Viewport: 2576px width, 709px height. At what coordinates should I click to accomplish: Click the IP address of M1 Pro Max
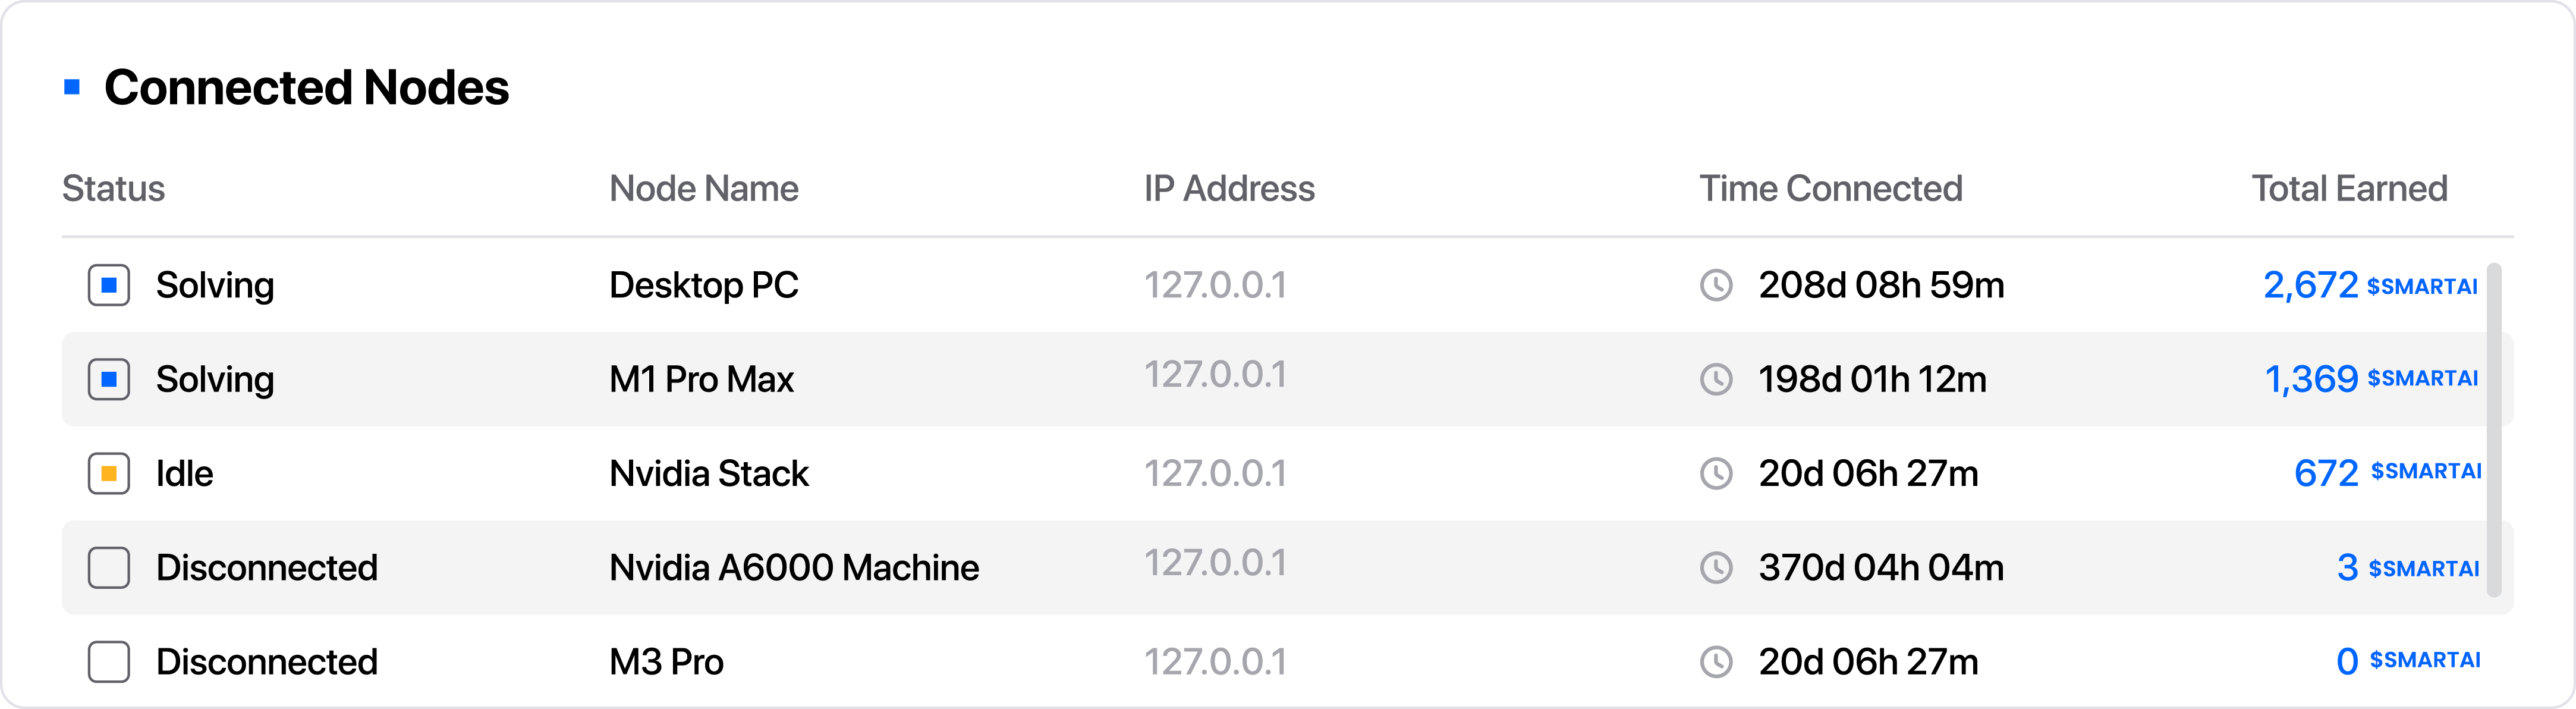1215,375
